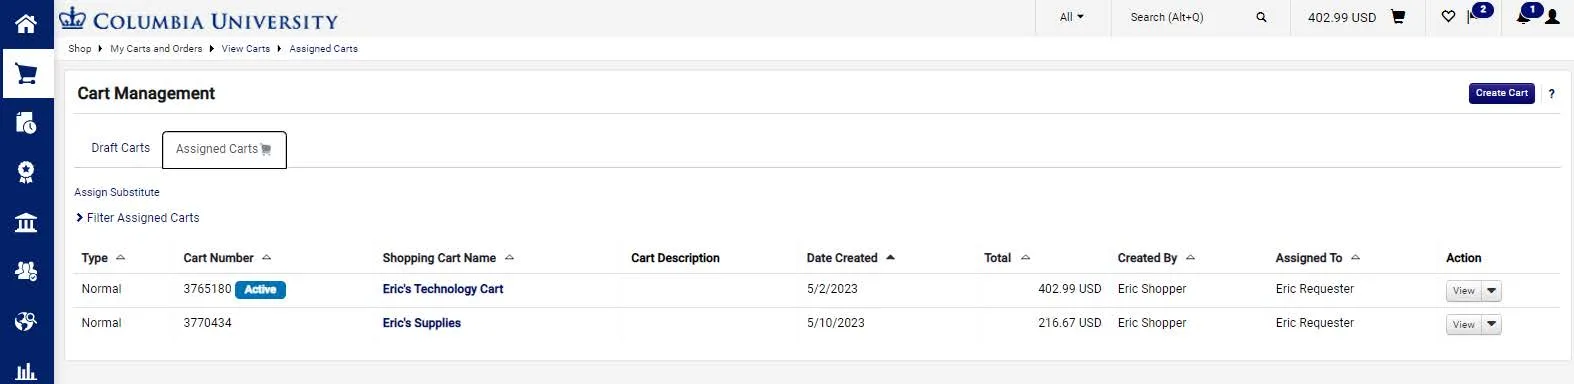Open favorites heart icon

1448,16
